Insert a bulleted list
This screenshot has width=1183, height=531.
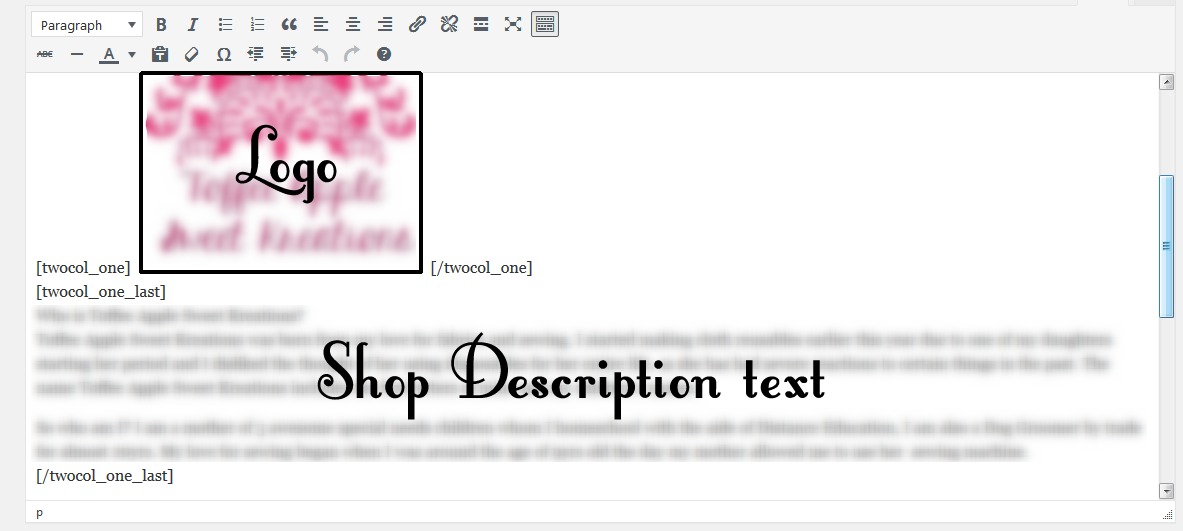click(225, 25)
